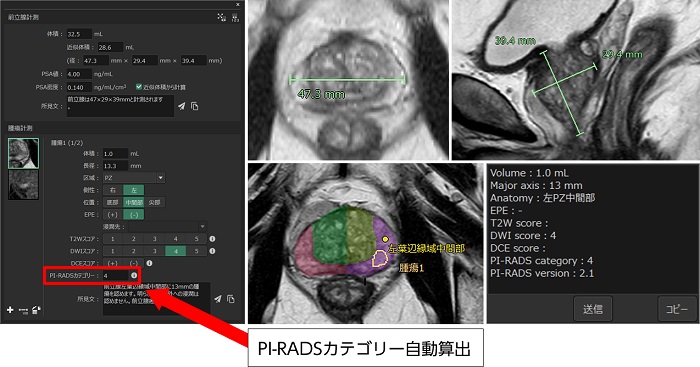Open the 浸潤先 dropdown
Viewport: 700px width, 367px height.
[x=168, y=227]
